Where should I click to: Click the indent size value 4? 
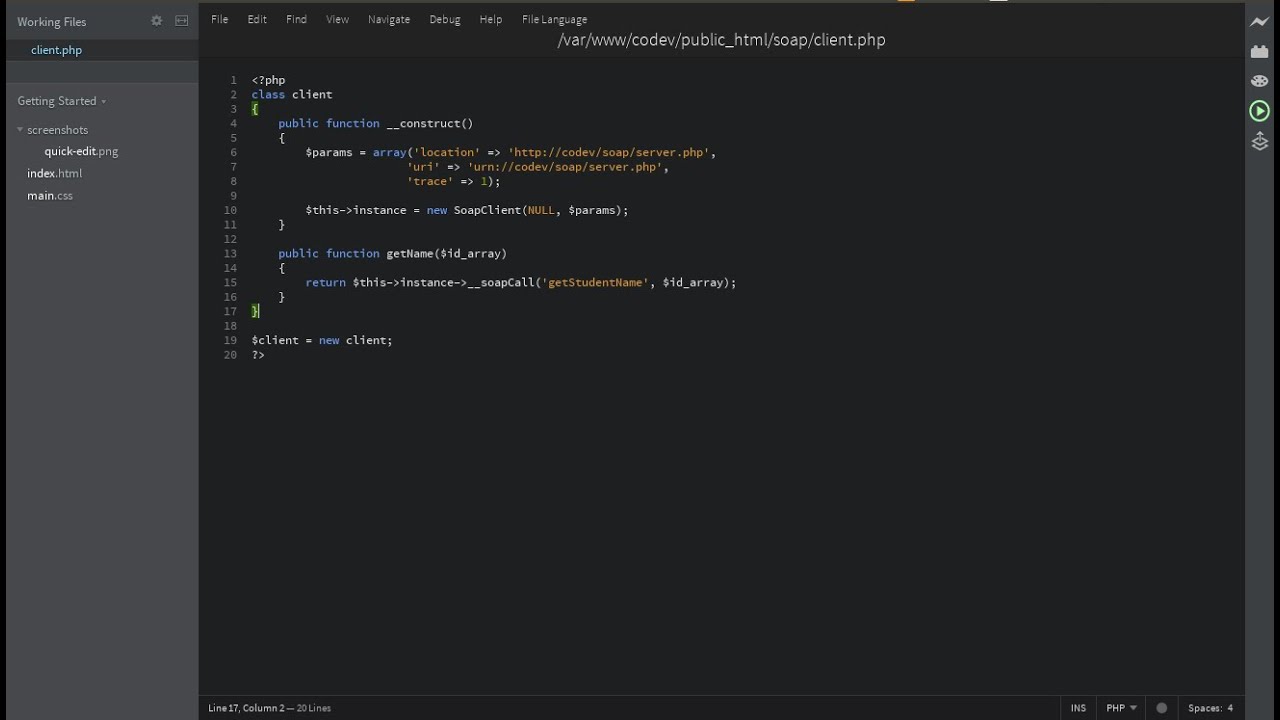point(1230,708)
